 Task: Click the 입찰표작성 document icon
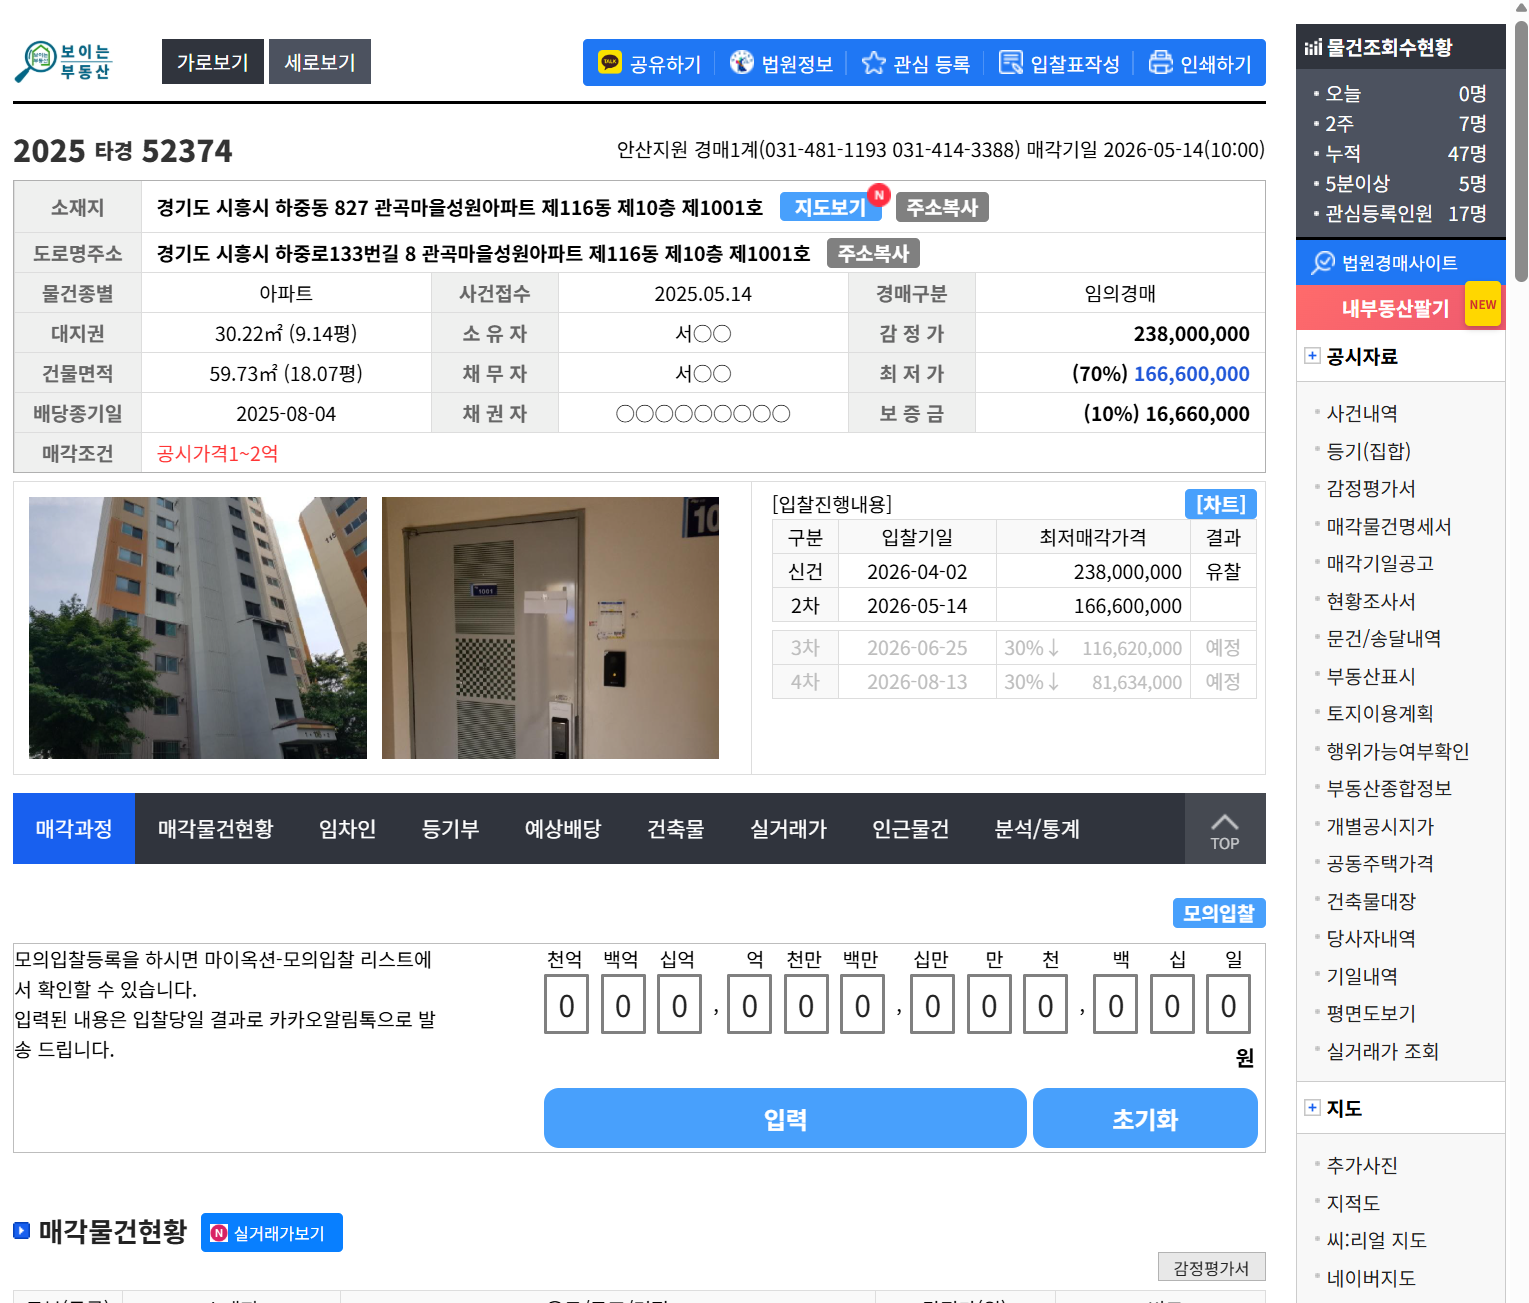(x=1011, y=63)
